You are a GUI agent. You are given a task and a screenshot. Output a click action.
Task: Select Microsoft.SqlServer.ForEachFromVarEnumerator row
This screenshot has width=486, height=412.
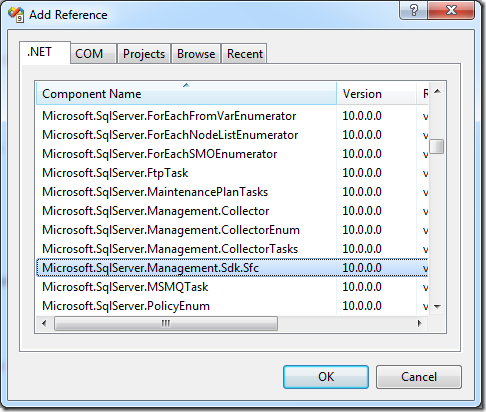[x=232, y=116]
